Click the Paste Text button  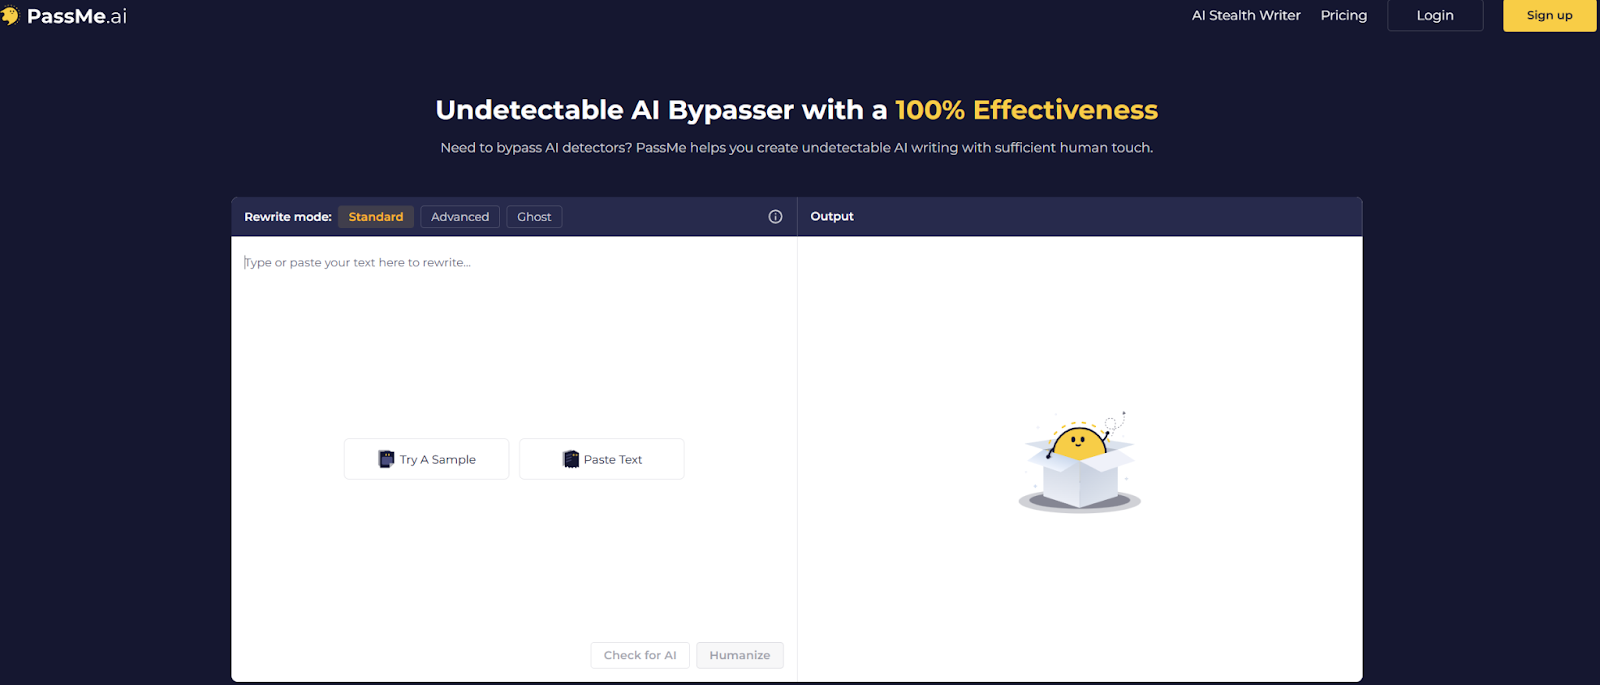pyautogui.click(x=602, y=459)
